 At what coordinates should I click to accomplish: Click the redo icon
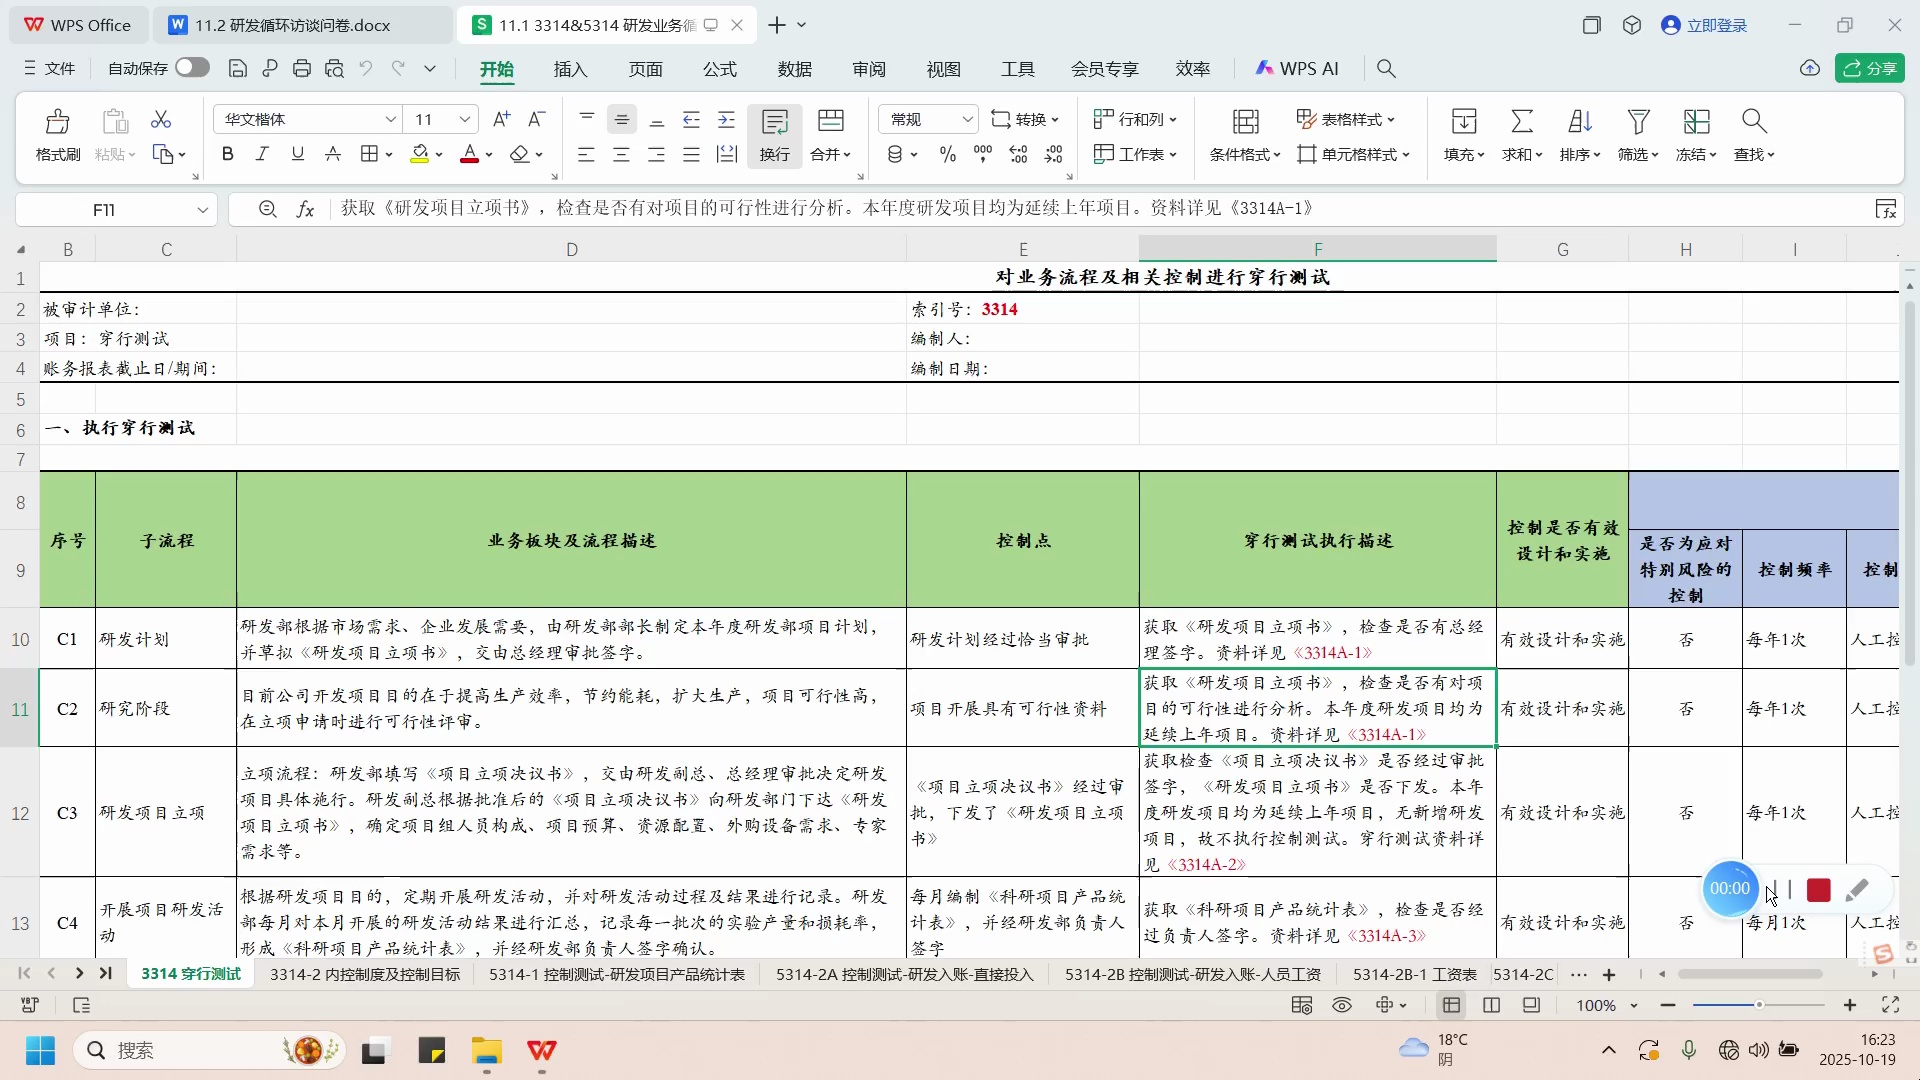(x=398, y=68)
